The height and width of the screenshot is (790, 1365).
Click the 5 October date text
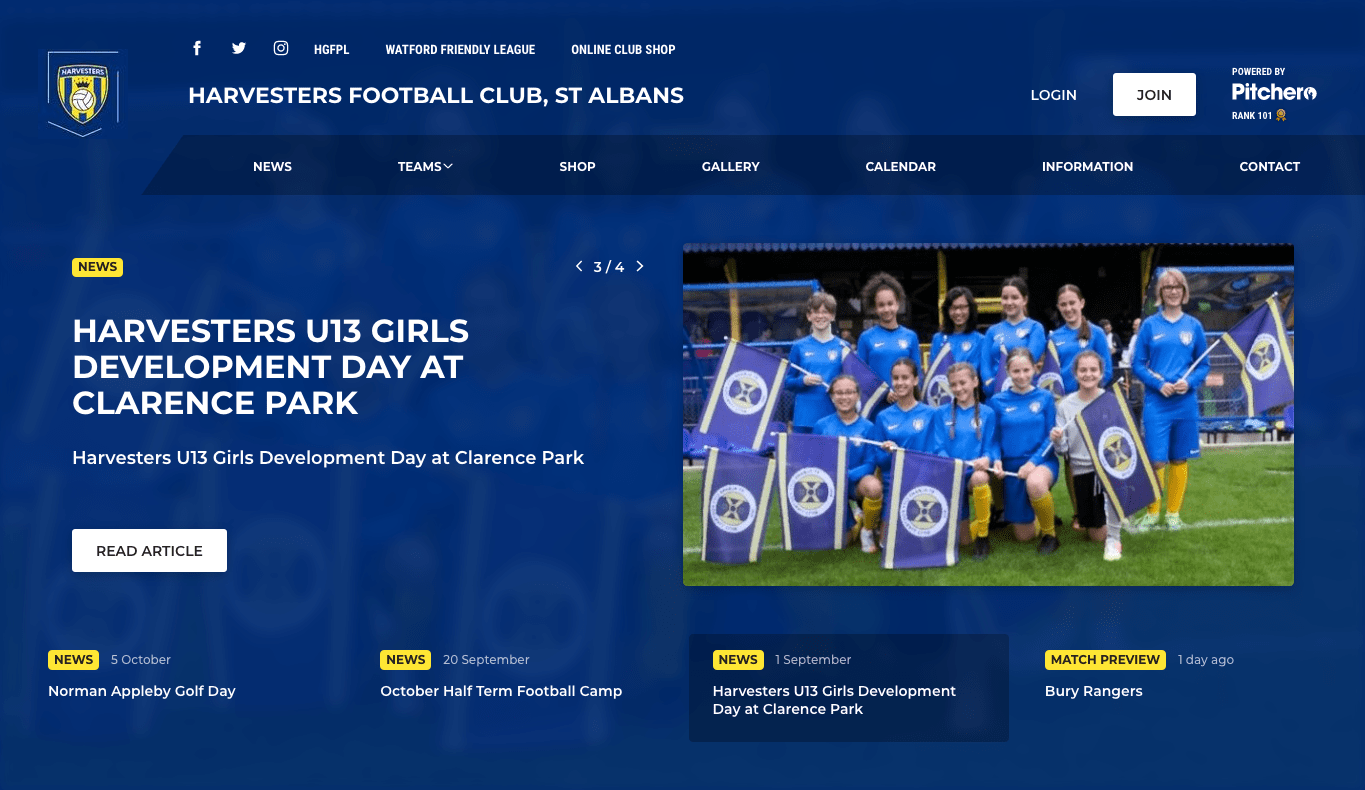(x=141, y=660)
